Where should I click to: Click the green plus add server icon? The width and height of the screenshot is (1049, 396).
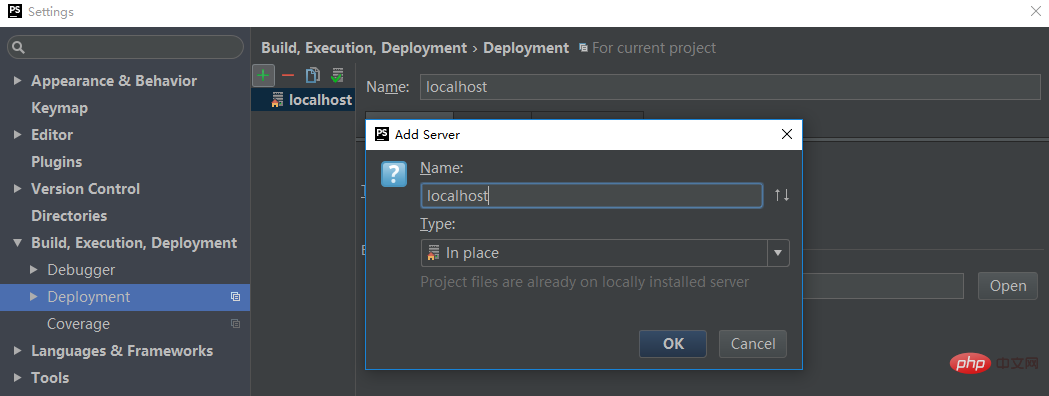[264, 76]
